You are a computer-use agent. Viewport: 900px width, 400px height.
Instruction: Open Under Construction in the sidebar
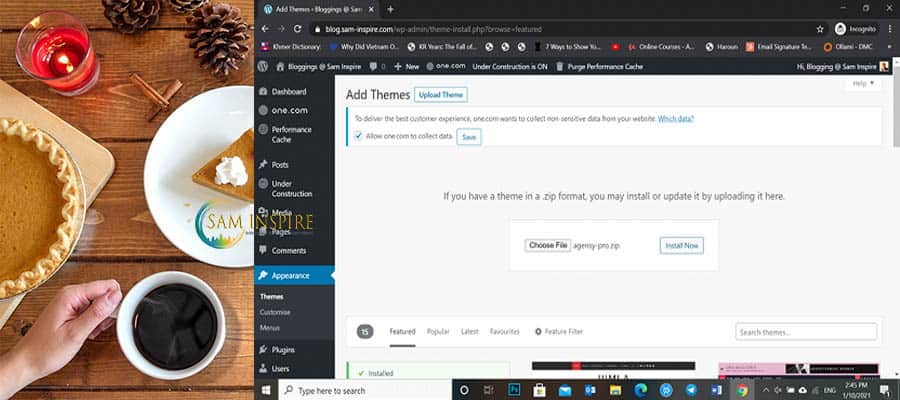[x=292, y=189]
